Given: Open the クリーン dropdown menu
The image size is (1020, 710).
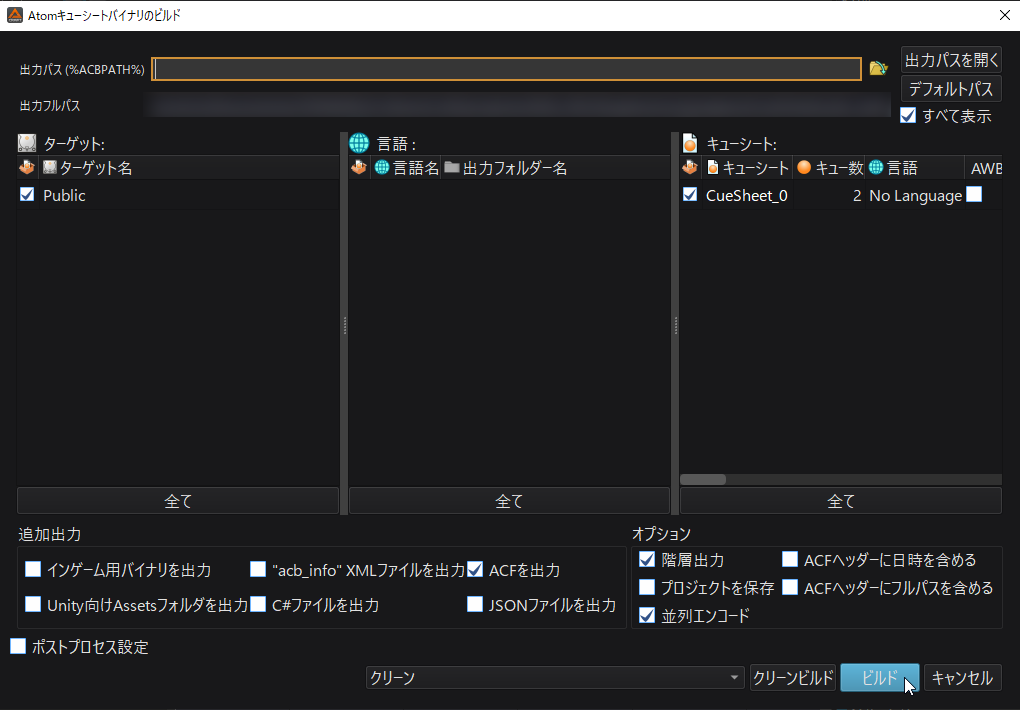Looking at the screenshot, I should click(x=555, y=677).
